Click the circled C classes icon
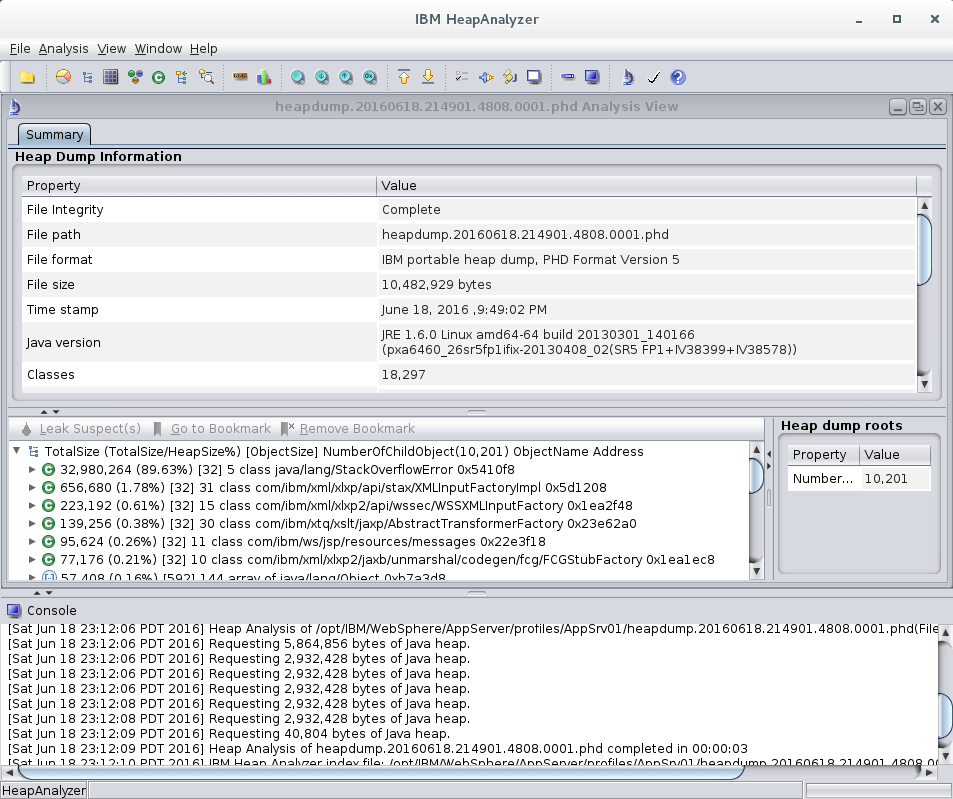The image size is (953, 799). coord(157,77)
